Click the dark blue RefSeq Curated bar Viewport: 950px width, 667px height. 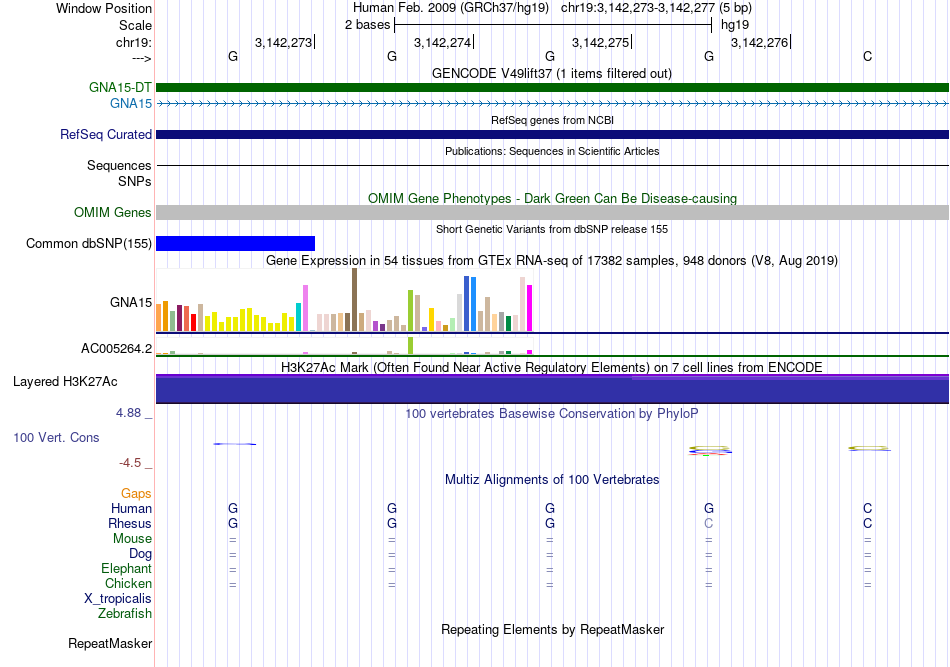tap(553, 134)
